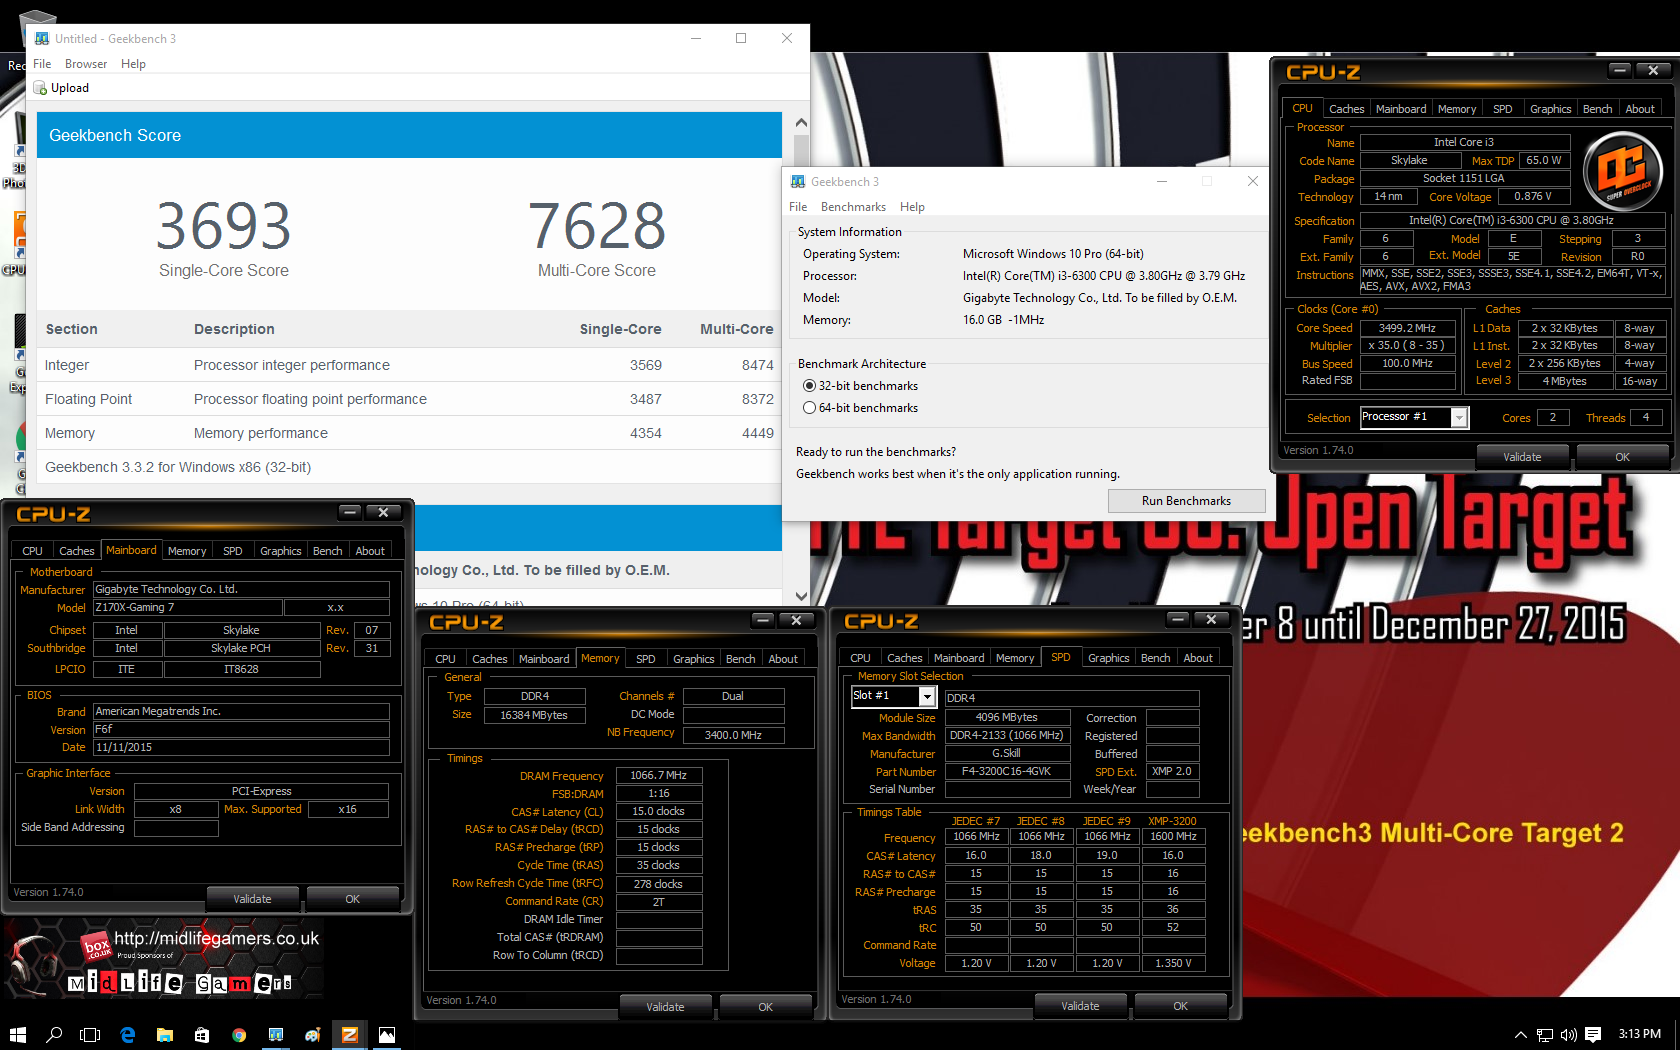This screenshot has width=1680, height=1050.
Task: Click Single-Core Score value 3693
Action: [224, 226]
